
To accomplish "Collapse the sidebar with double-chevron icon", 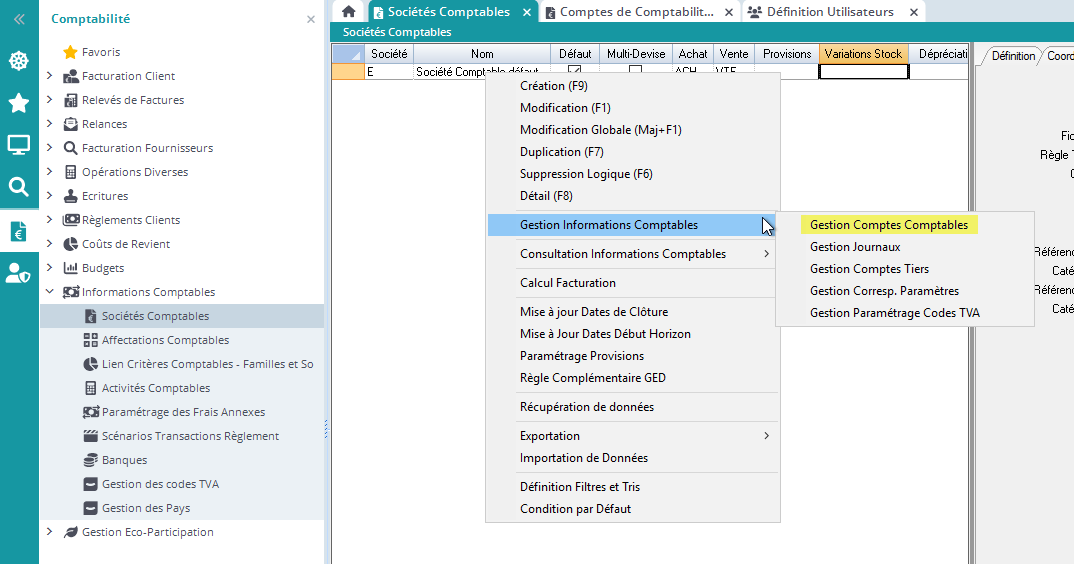I will (18, 19).
